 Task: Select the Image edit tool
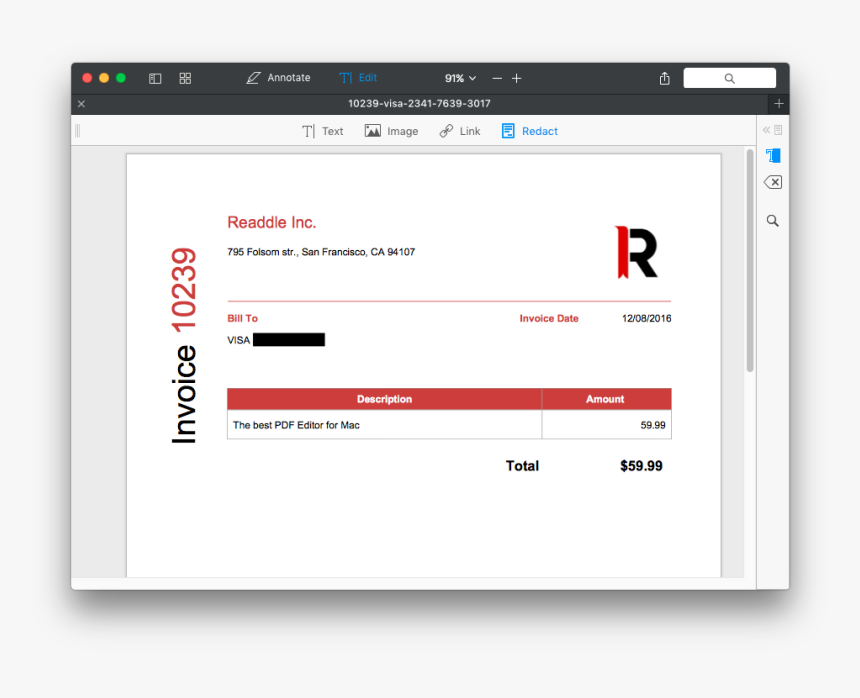392,131
